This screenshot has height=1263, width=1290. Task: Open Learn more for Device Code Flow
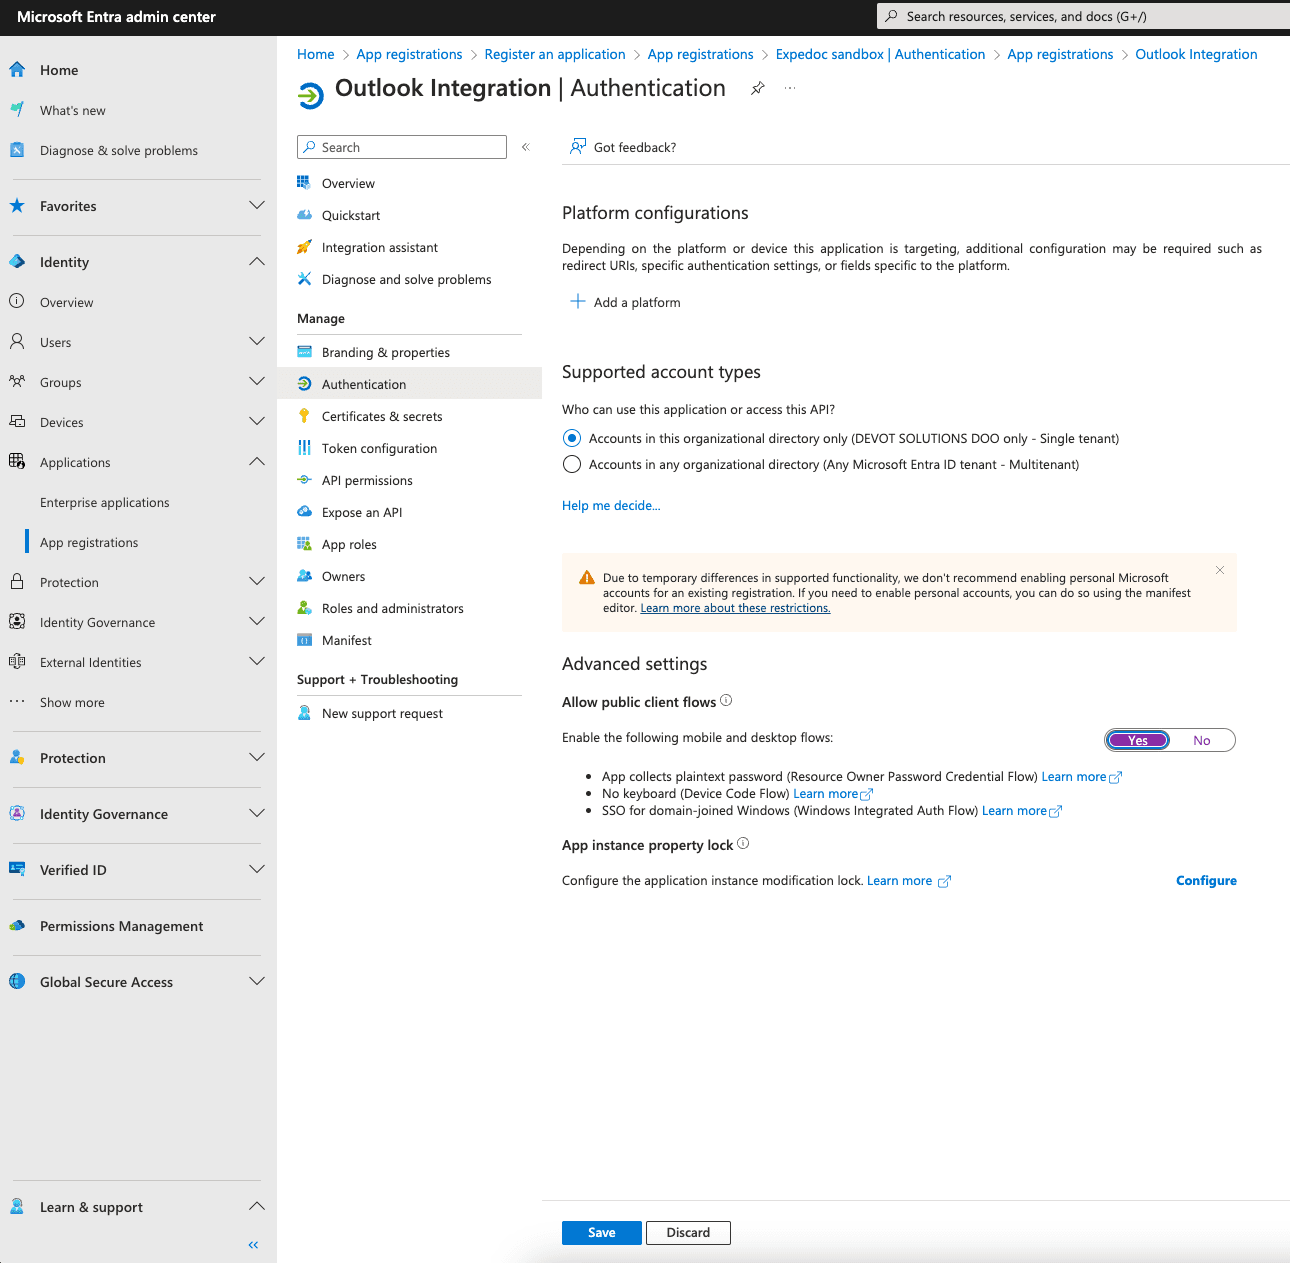(833, 794)
